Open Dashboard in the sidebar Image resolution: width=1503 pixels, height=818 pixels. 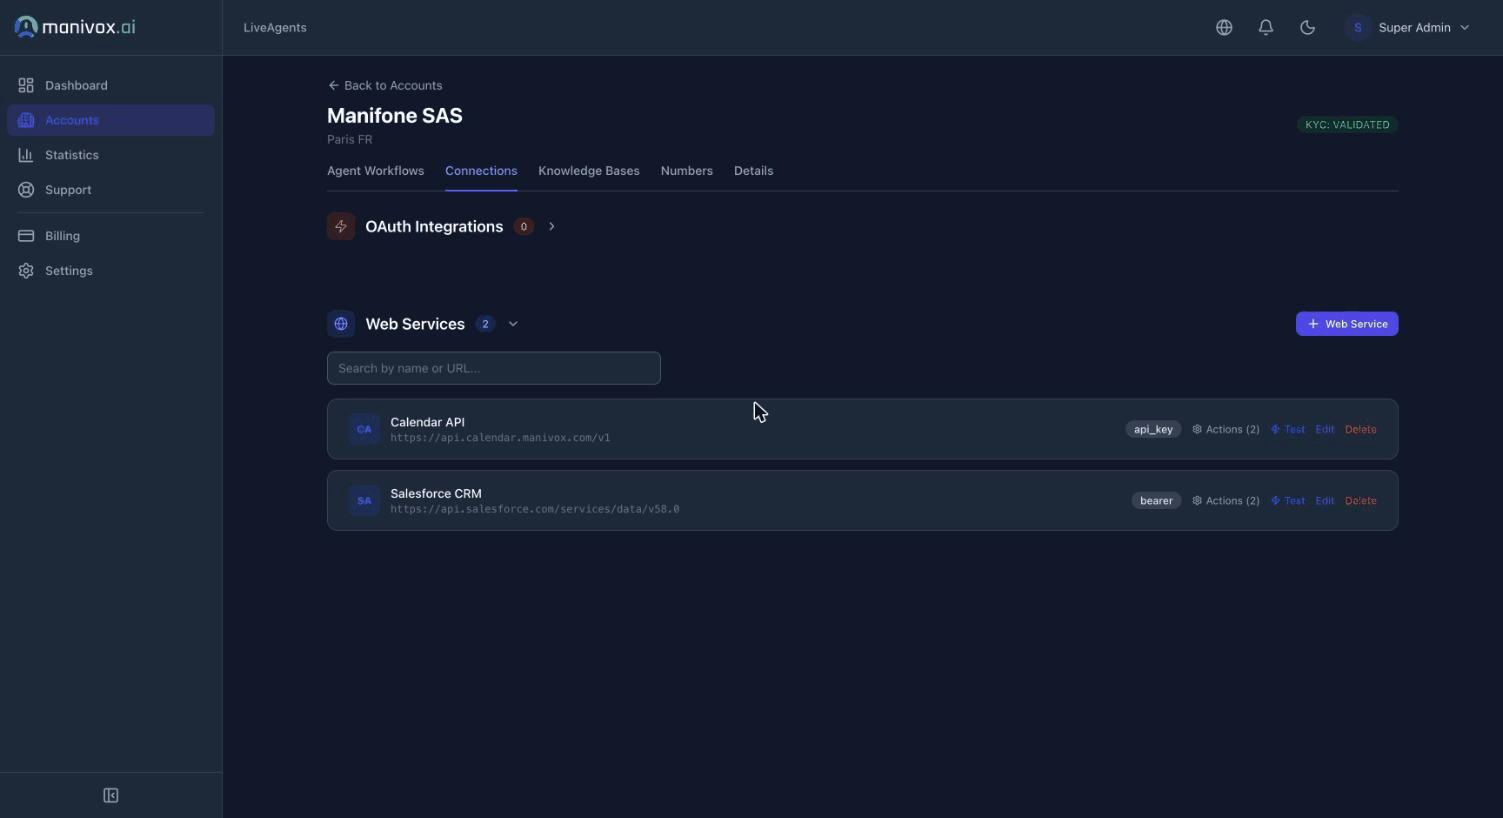pos(110,85)
